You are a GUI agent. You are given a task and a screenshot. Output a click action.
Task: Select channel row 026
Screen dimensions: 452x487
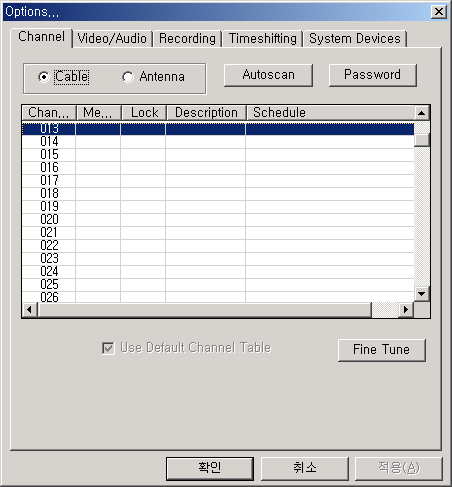point(218,297)
